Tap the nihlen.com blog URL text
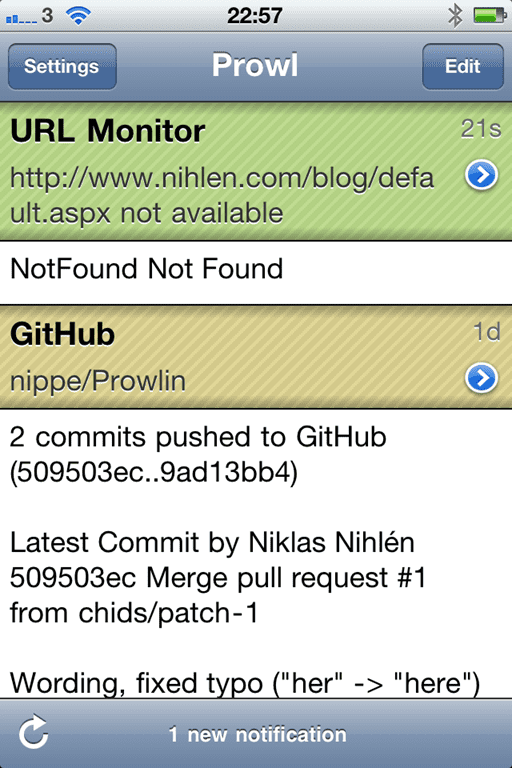This screenshot has width=512, height=768. (221, 195)
